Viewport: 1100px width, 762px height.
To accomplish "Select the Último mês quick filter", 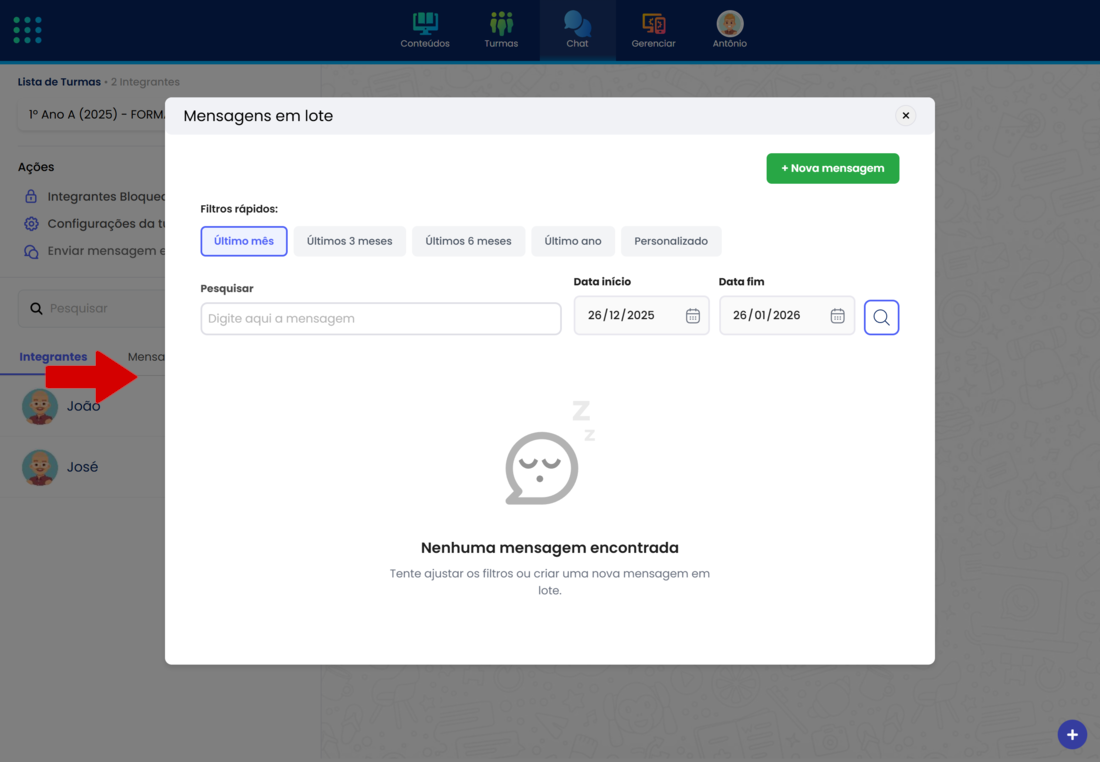I will 244,241.
